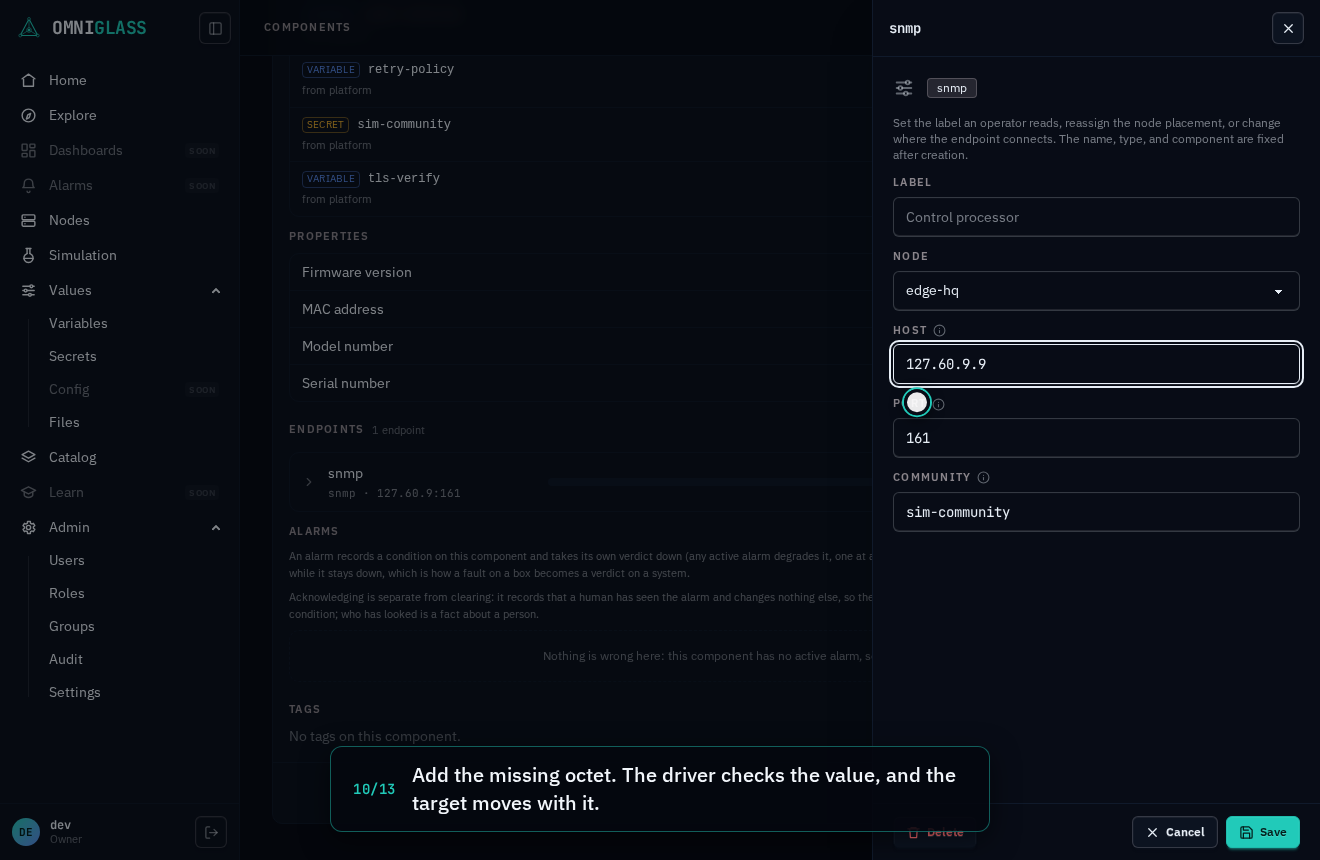Open Settings under Admin
The height and width of the screenshot is (860, 1320).
pyautogui.click(x=75, y=692)
